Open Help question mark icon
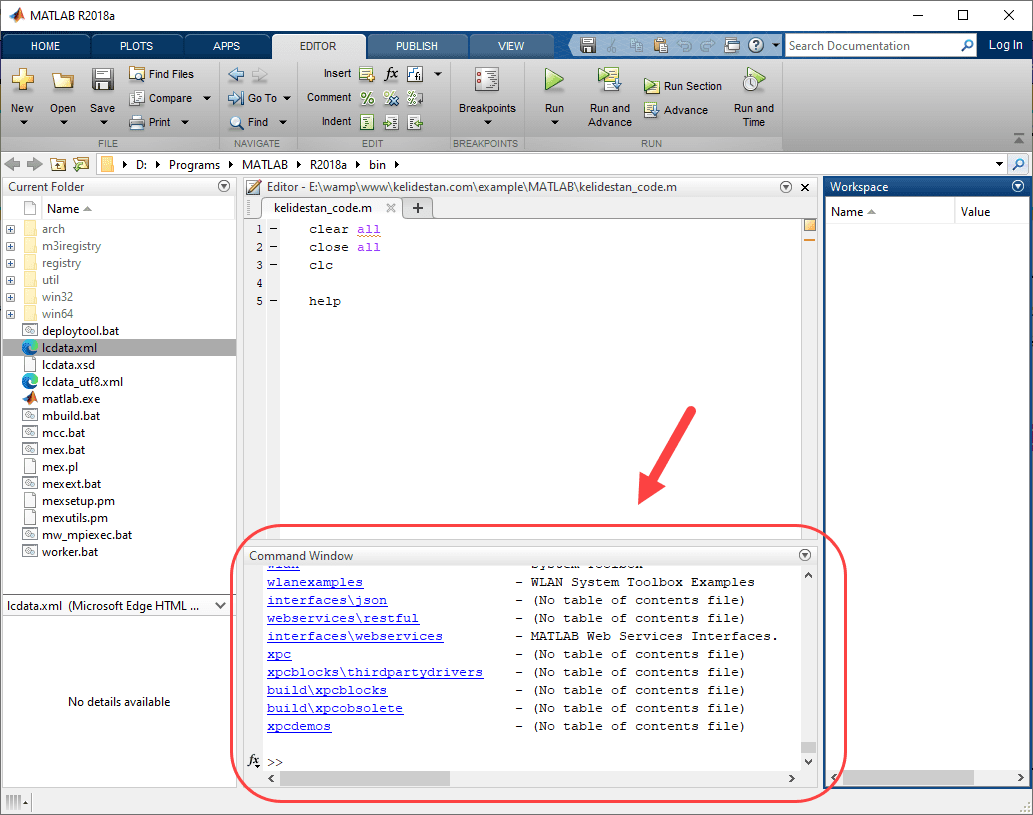 click(x=756, y=45)
